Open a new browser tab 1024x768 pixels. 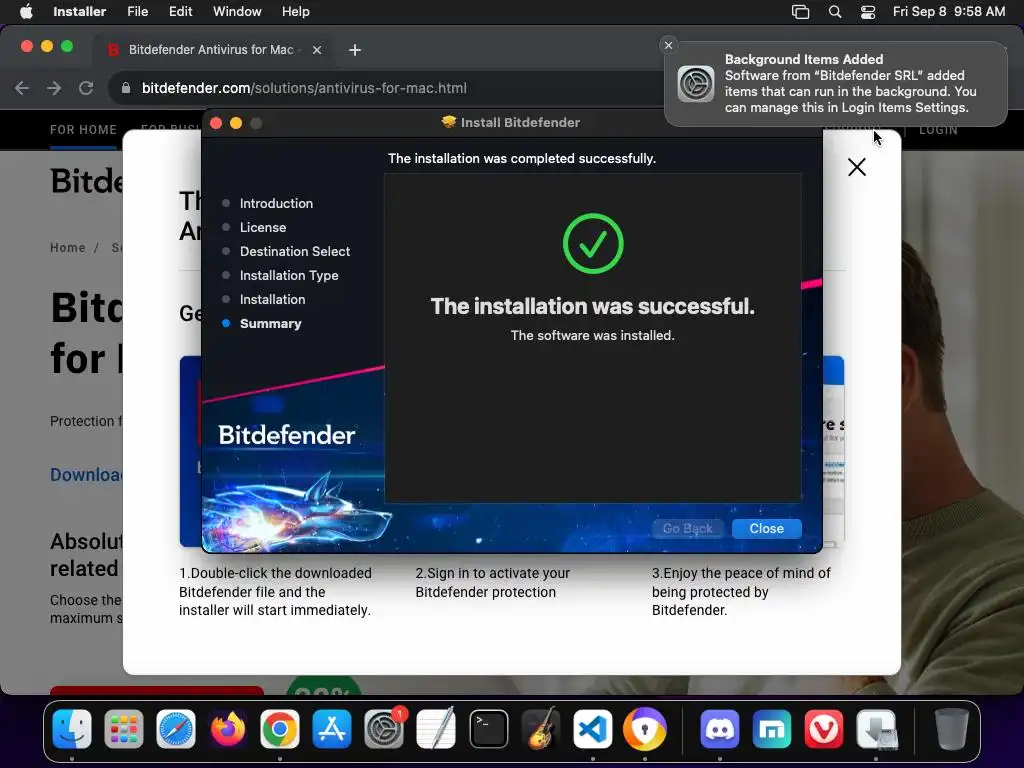click(x=355, y=50)
